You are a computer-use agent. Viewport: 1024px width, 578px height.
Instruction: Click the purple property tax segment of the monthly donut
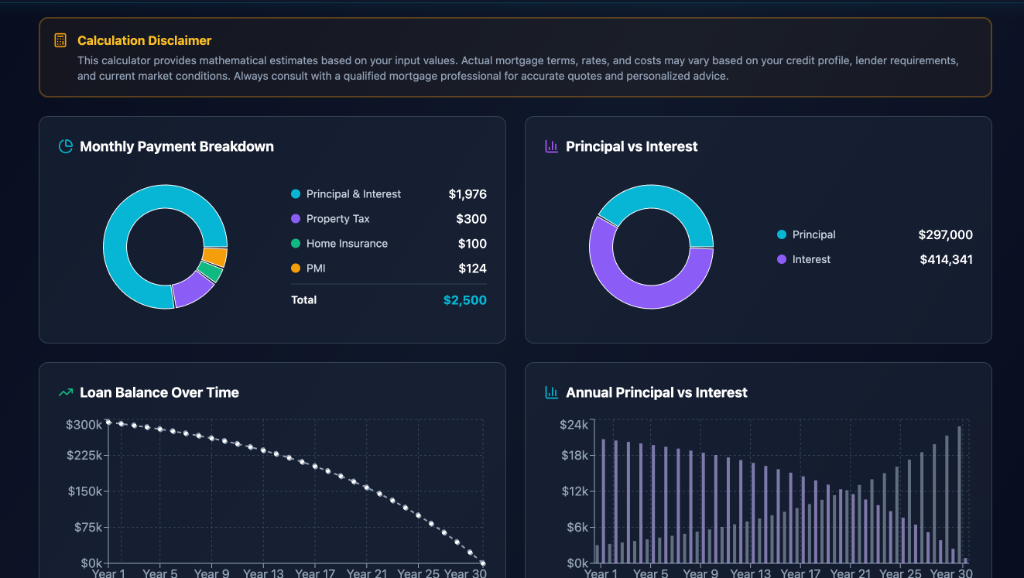[192, 290]
